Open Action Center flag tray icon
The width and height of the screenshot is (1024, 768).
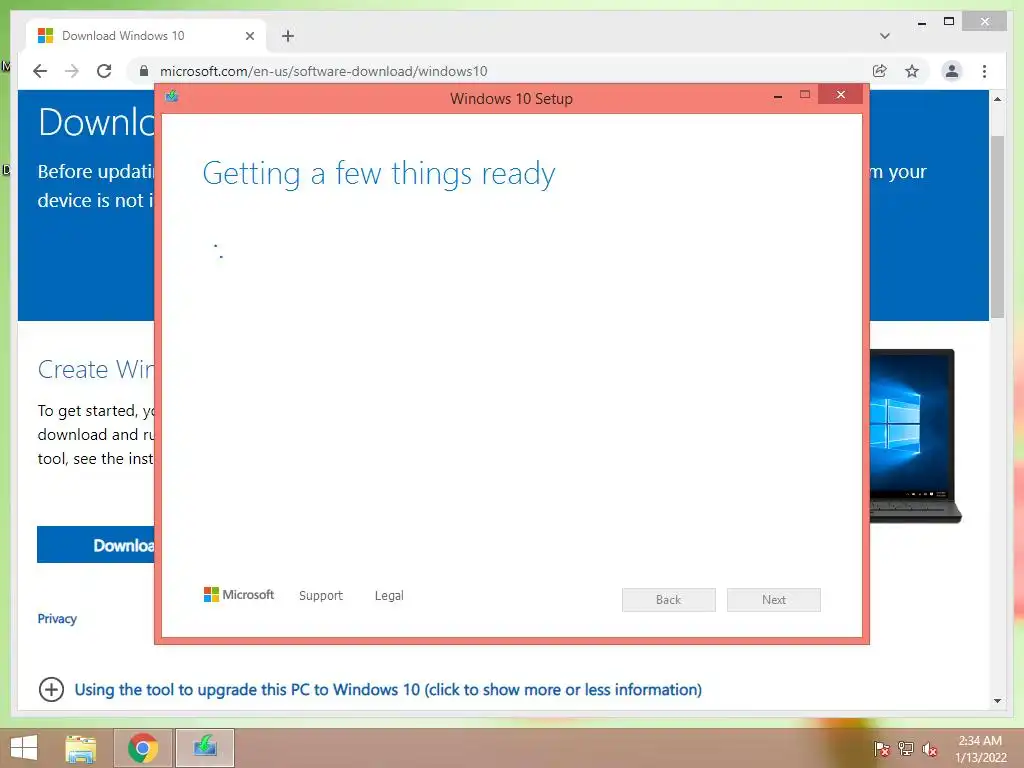882,749
